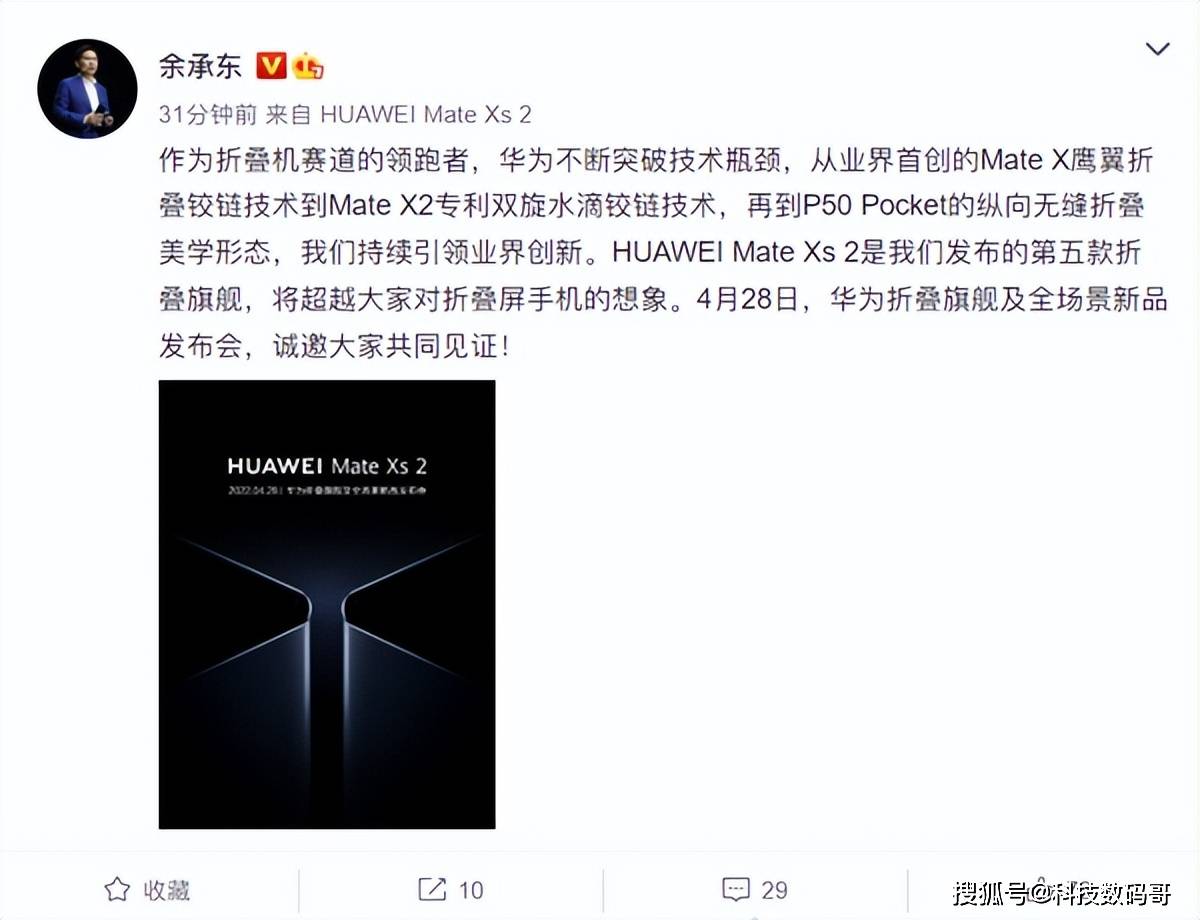Screen dimensions: 1200x920
Task: Select the 收藏 label text
Action: tap(165, 888)
